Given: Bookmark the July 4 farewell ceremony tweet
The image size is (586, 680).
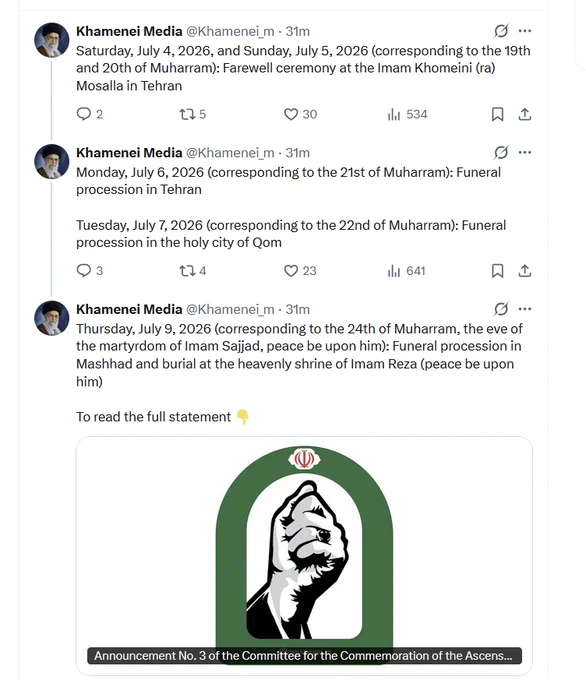Looking at the screenshot, I should (498, 114).
